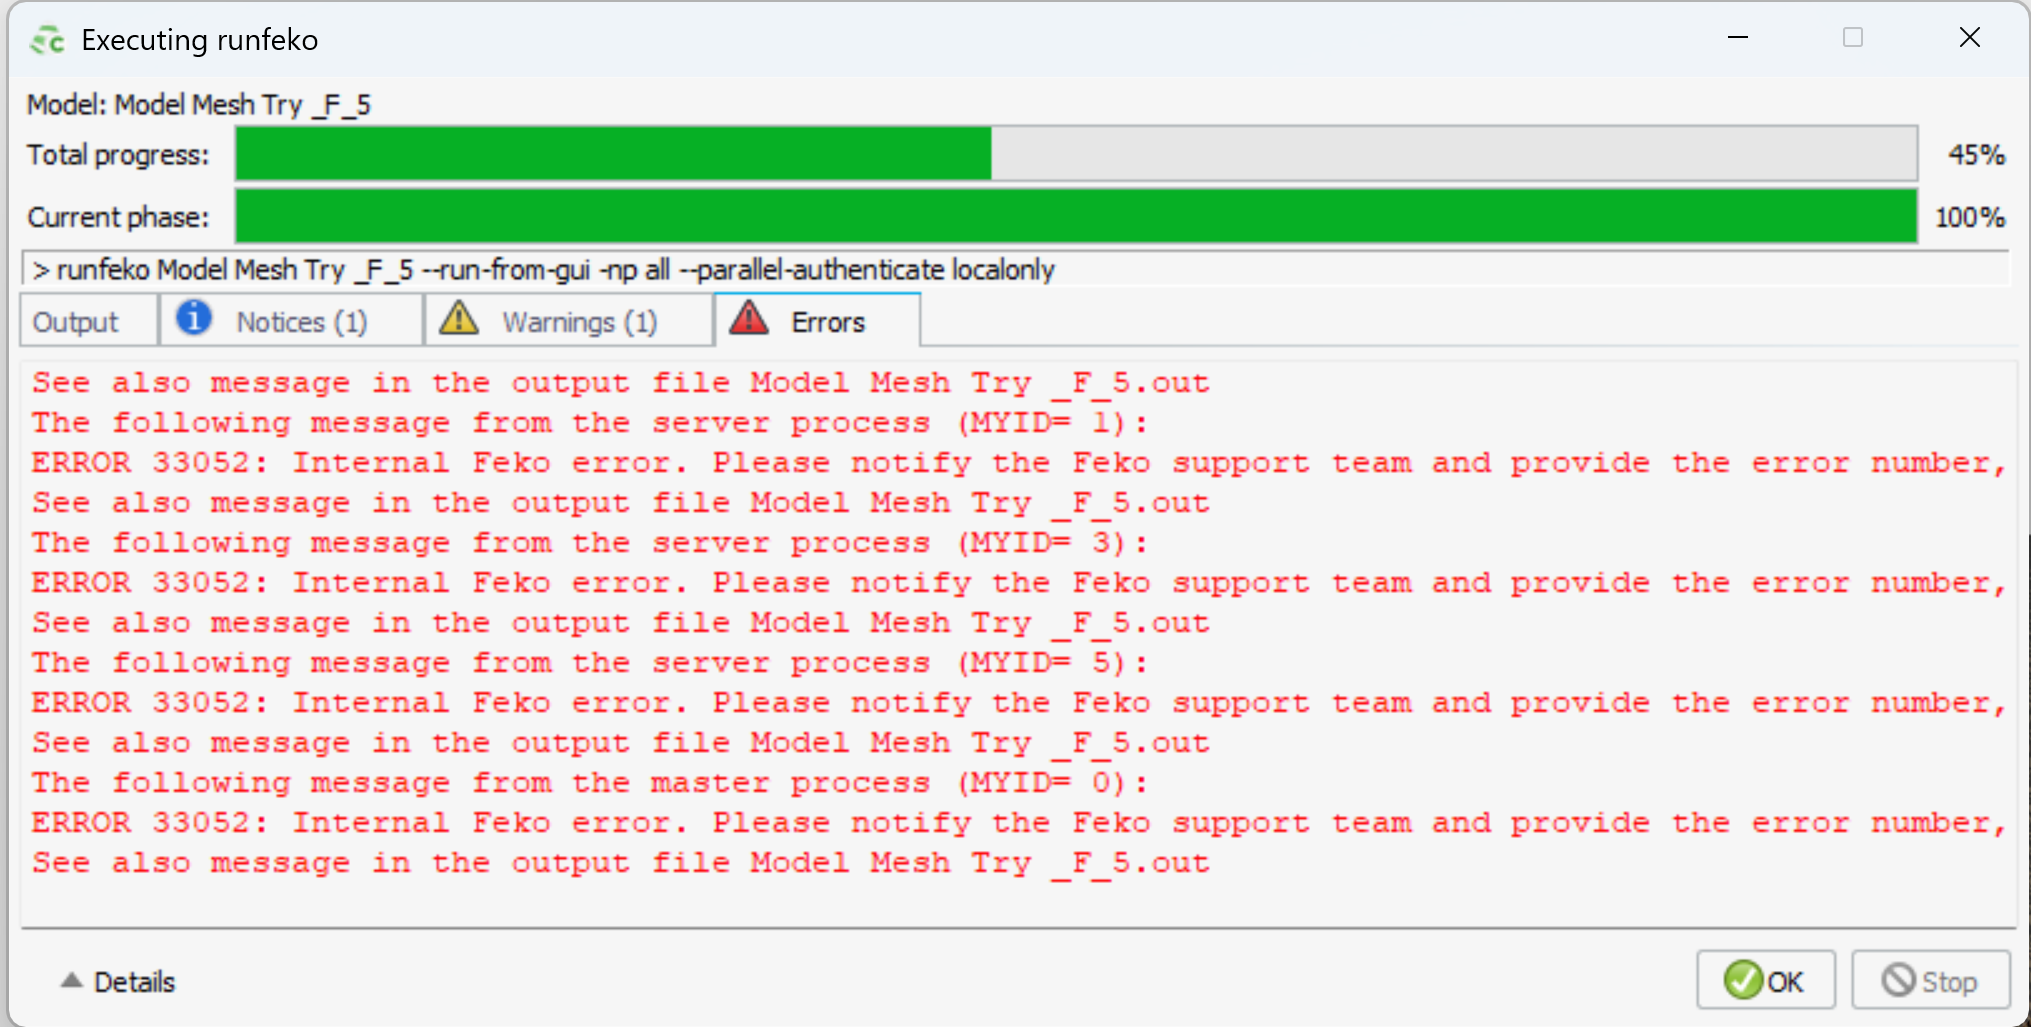Minimize the Executing runfeko window

[1738, 38]
